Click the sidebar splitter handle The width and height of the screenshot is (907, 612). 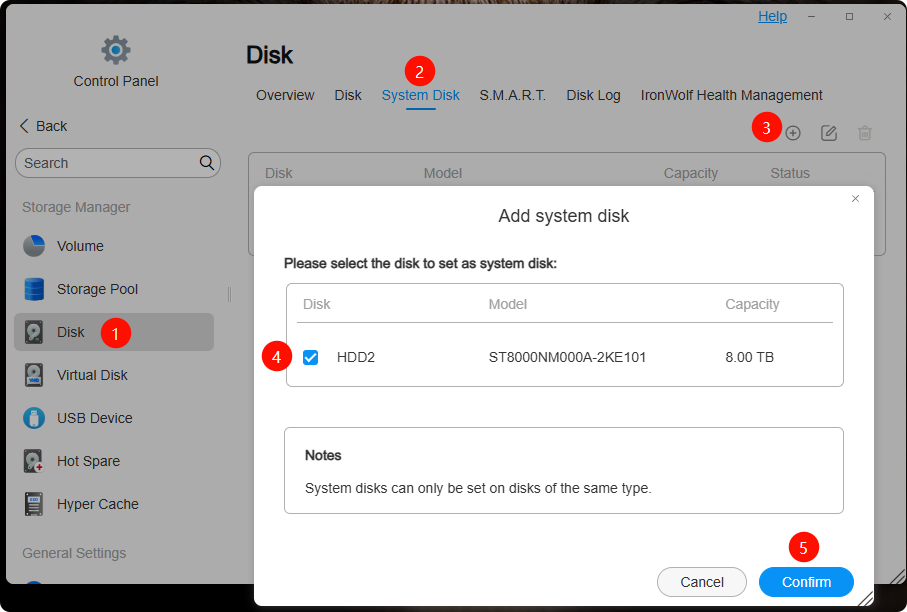(230, 294)
